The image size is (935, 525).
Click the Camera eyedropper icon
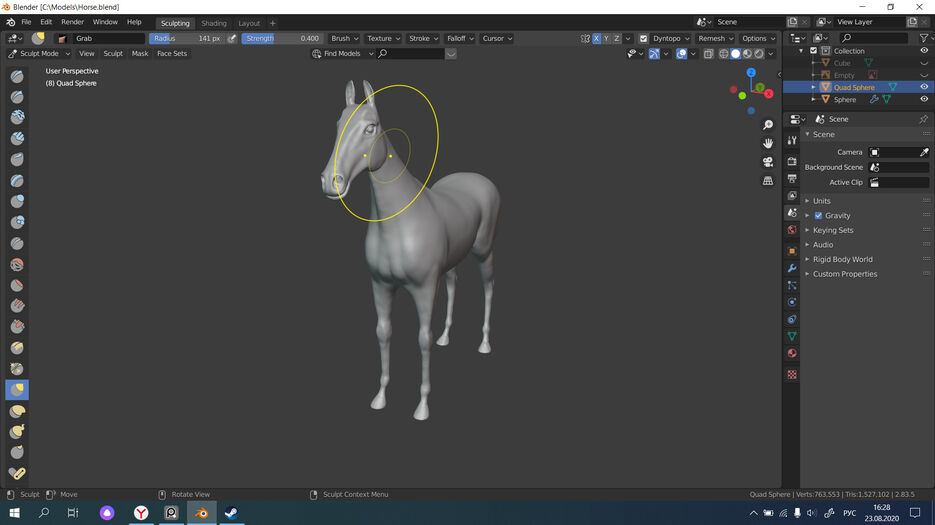(x=924, y=152)
